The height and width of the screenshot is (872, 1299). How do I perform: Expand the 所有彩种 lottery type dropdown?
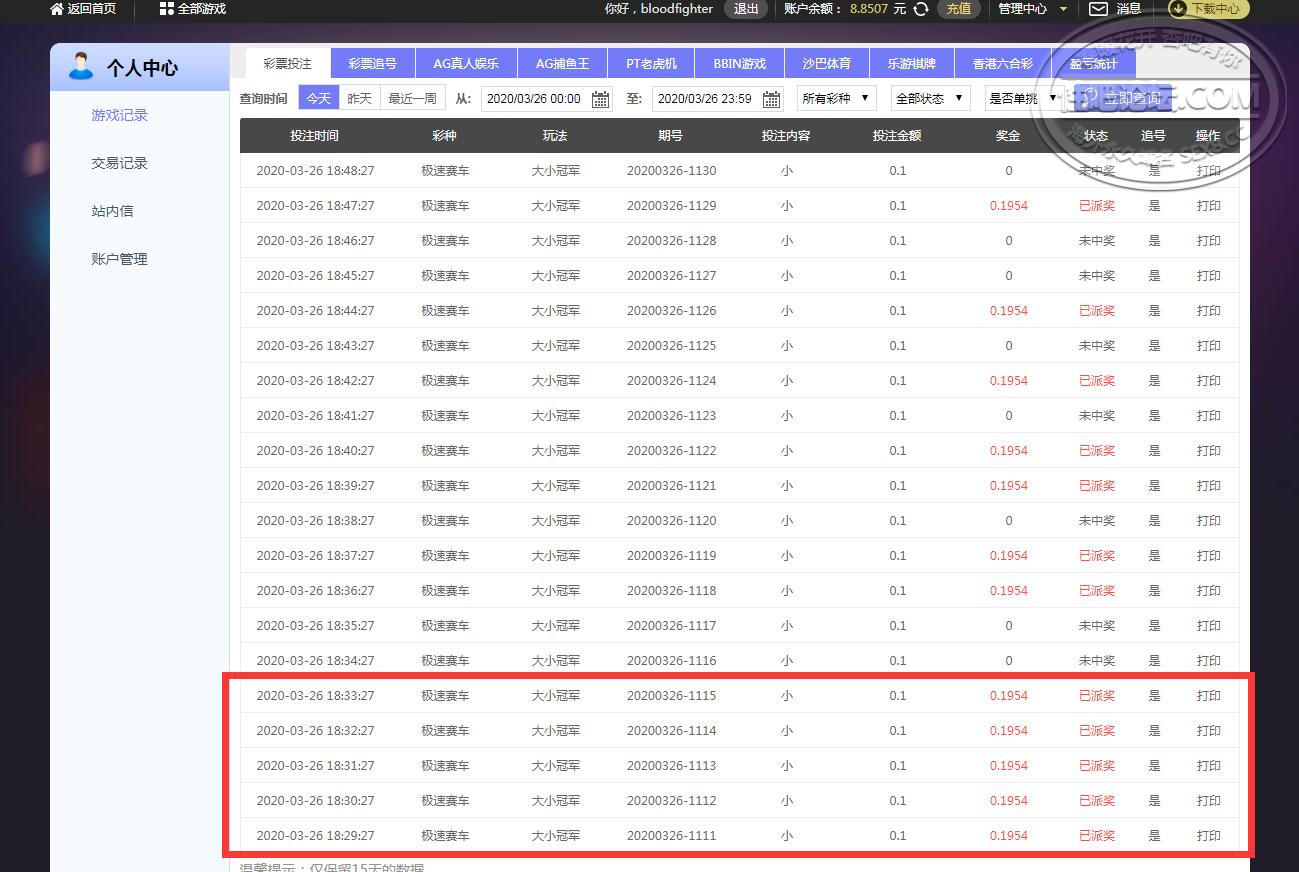click(x=836, y=98)
